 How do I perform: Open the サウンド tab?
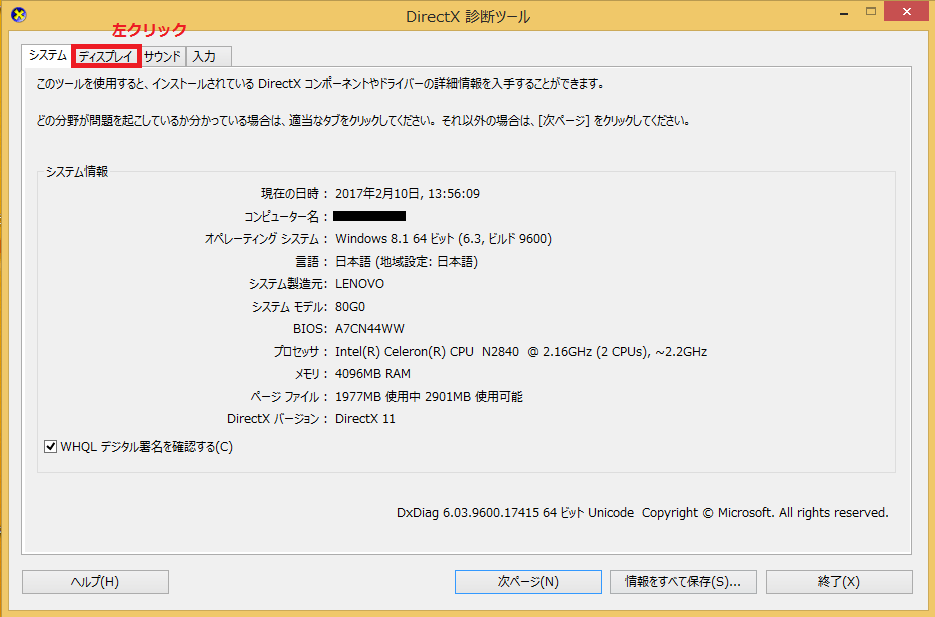[162, 57]
